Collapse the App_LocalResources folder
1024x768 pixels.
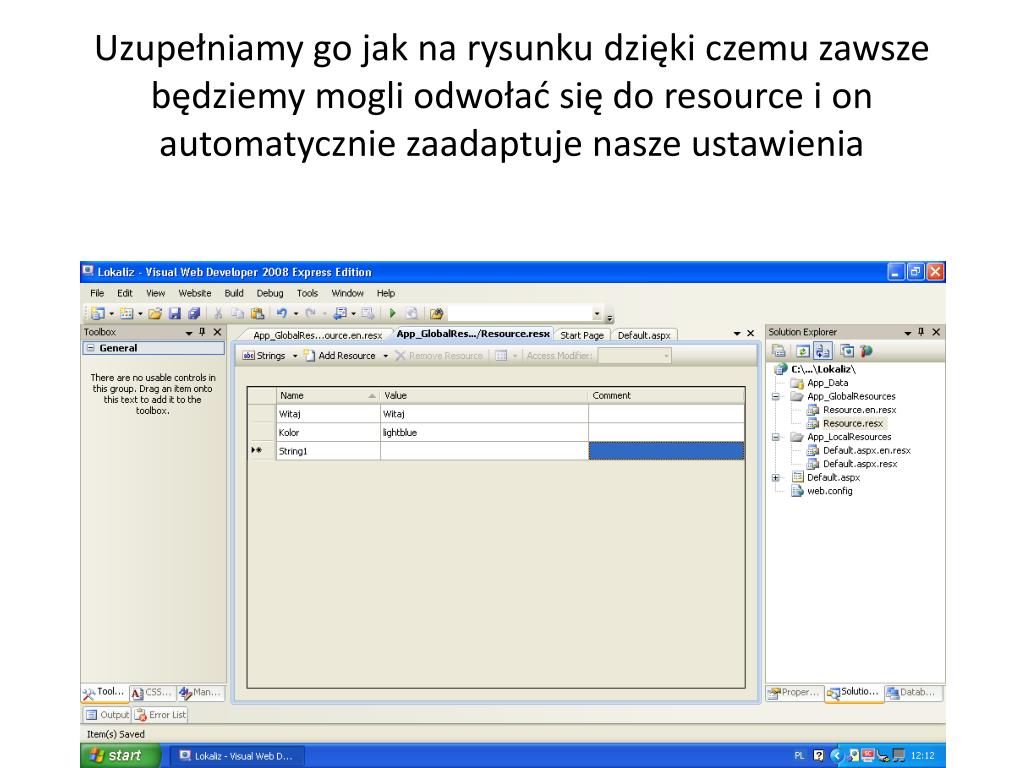(776, 437)
